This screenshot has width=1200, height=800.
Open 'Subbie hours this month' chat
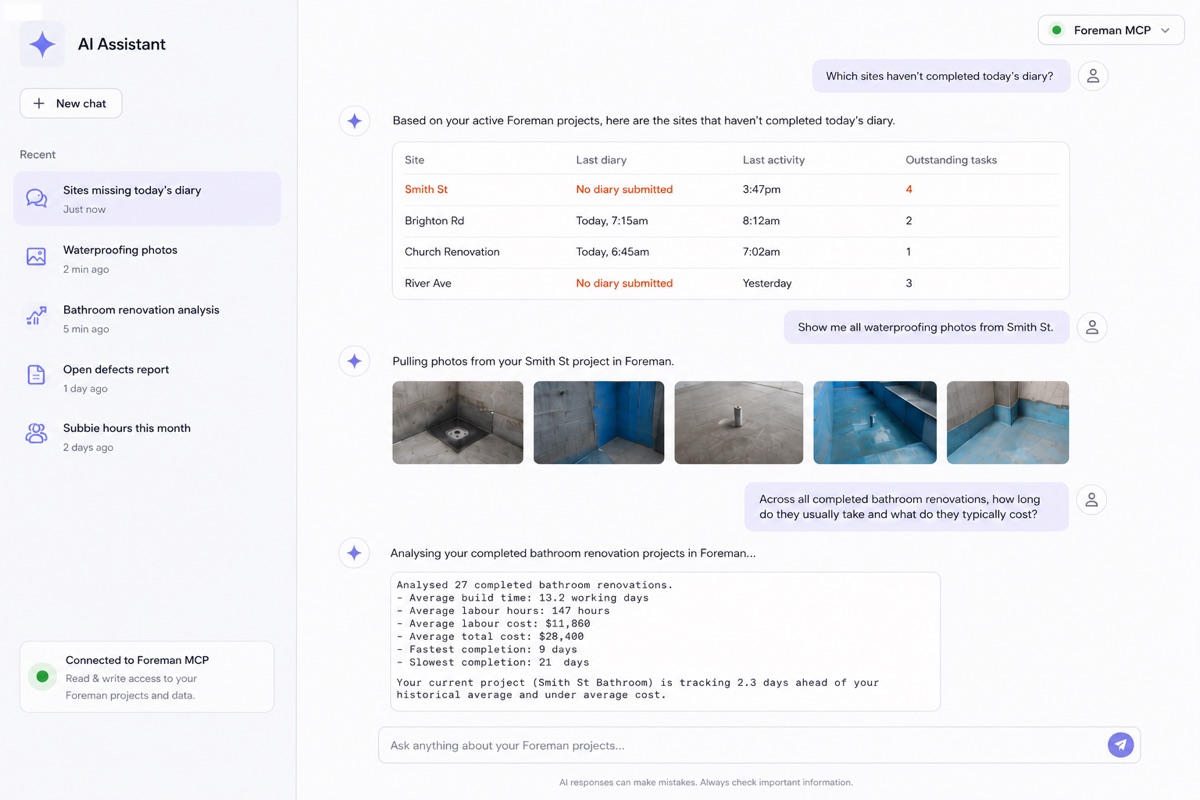pos(147,436)
